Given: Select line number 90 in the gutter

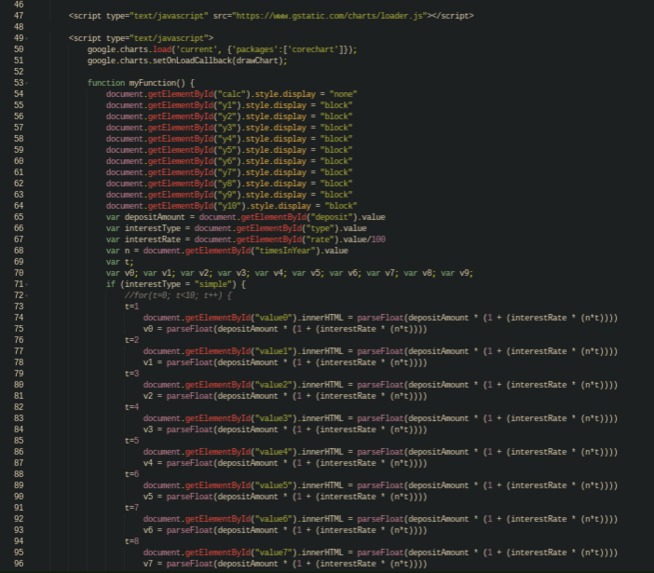Looking at the screenshot, I should (19, 497).
